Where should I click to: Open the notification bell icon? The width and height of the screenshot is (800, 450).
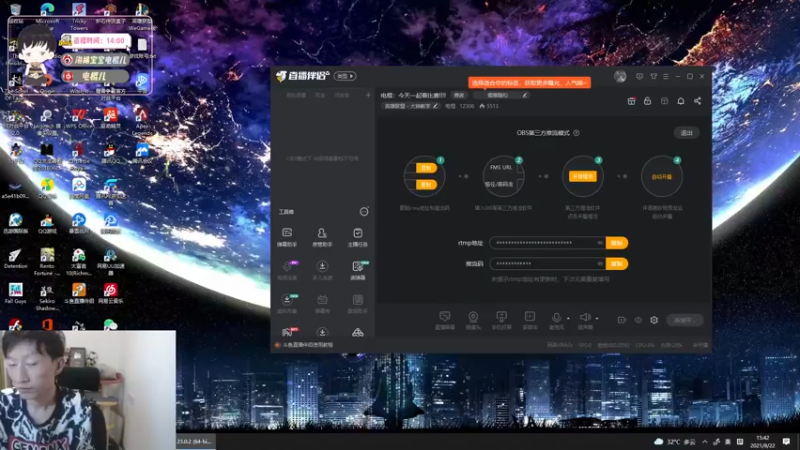point(681,101)
